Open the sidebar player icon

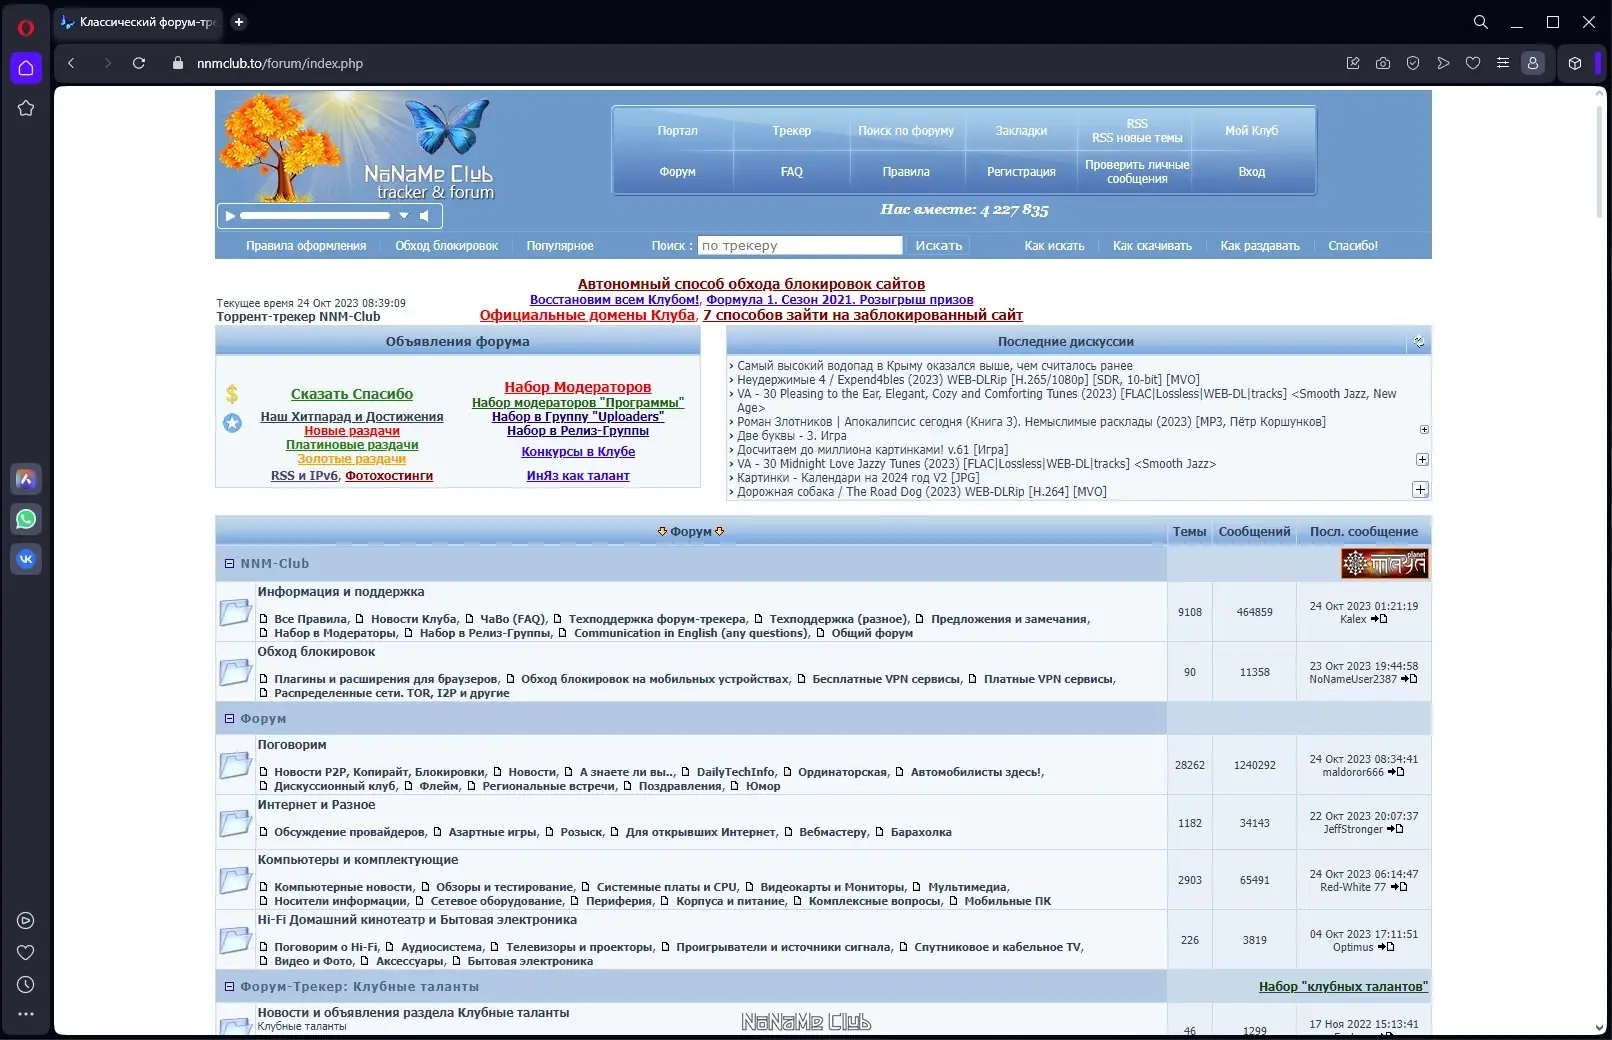[26, 921]
